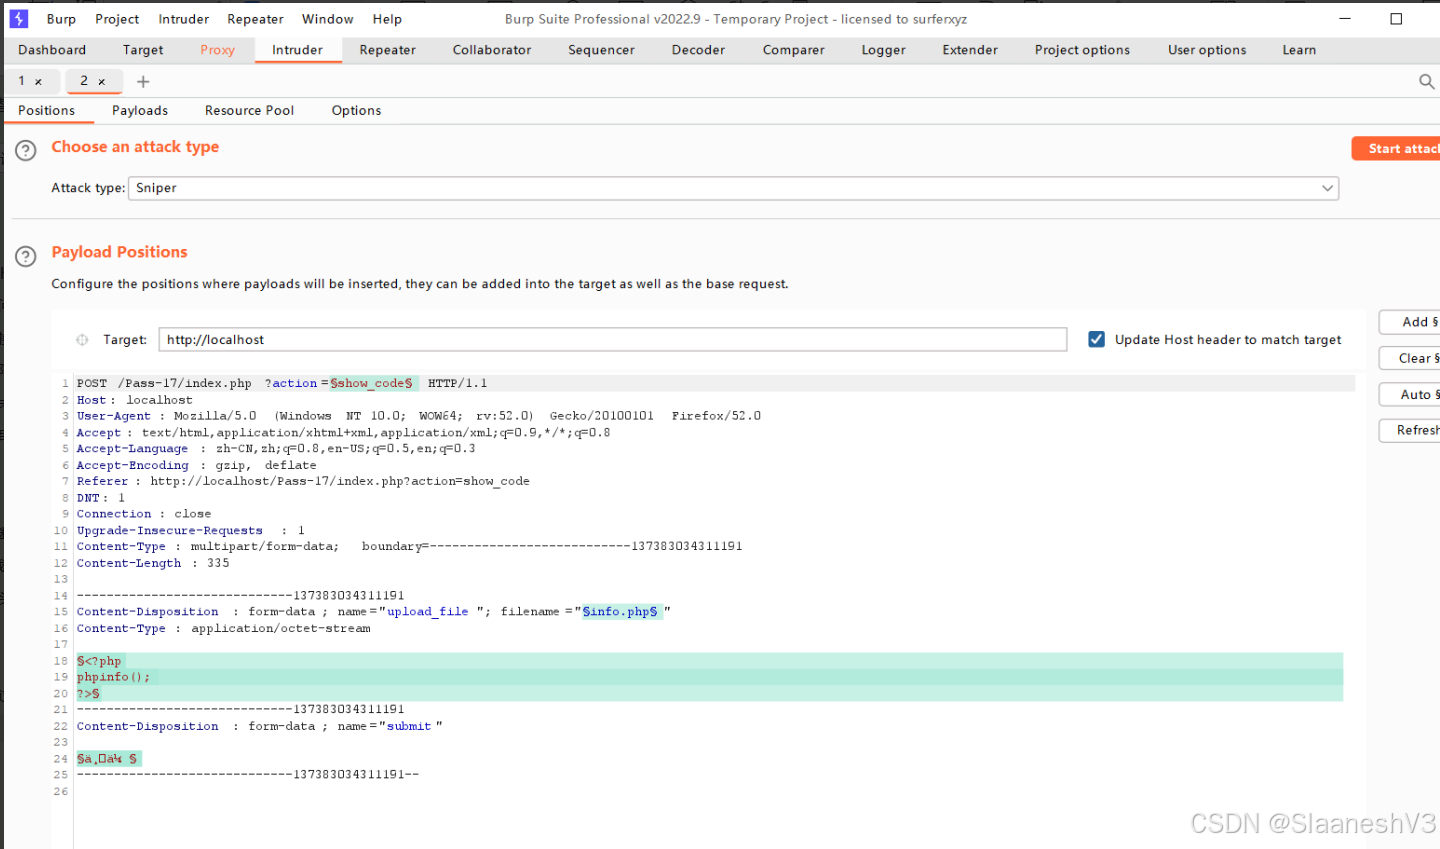Open help for Choose an attack type
The height and width of the screenshot is (849, 1440).
[x=26, y=151]
